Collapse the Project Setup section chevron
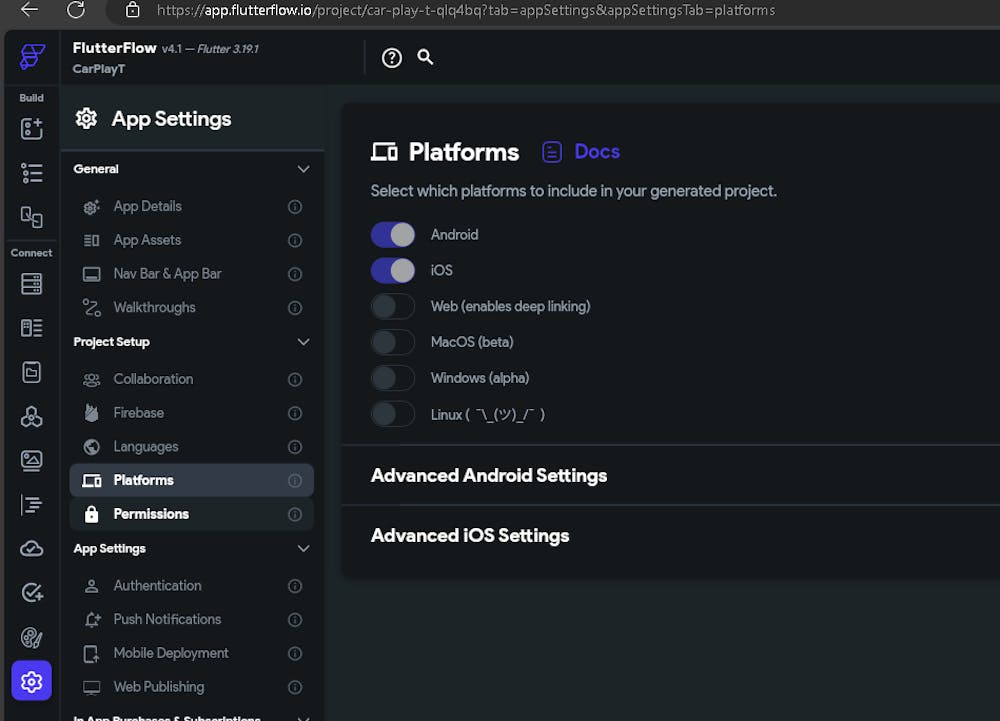 pyautogui.click(x=303, y=342)
